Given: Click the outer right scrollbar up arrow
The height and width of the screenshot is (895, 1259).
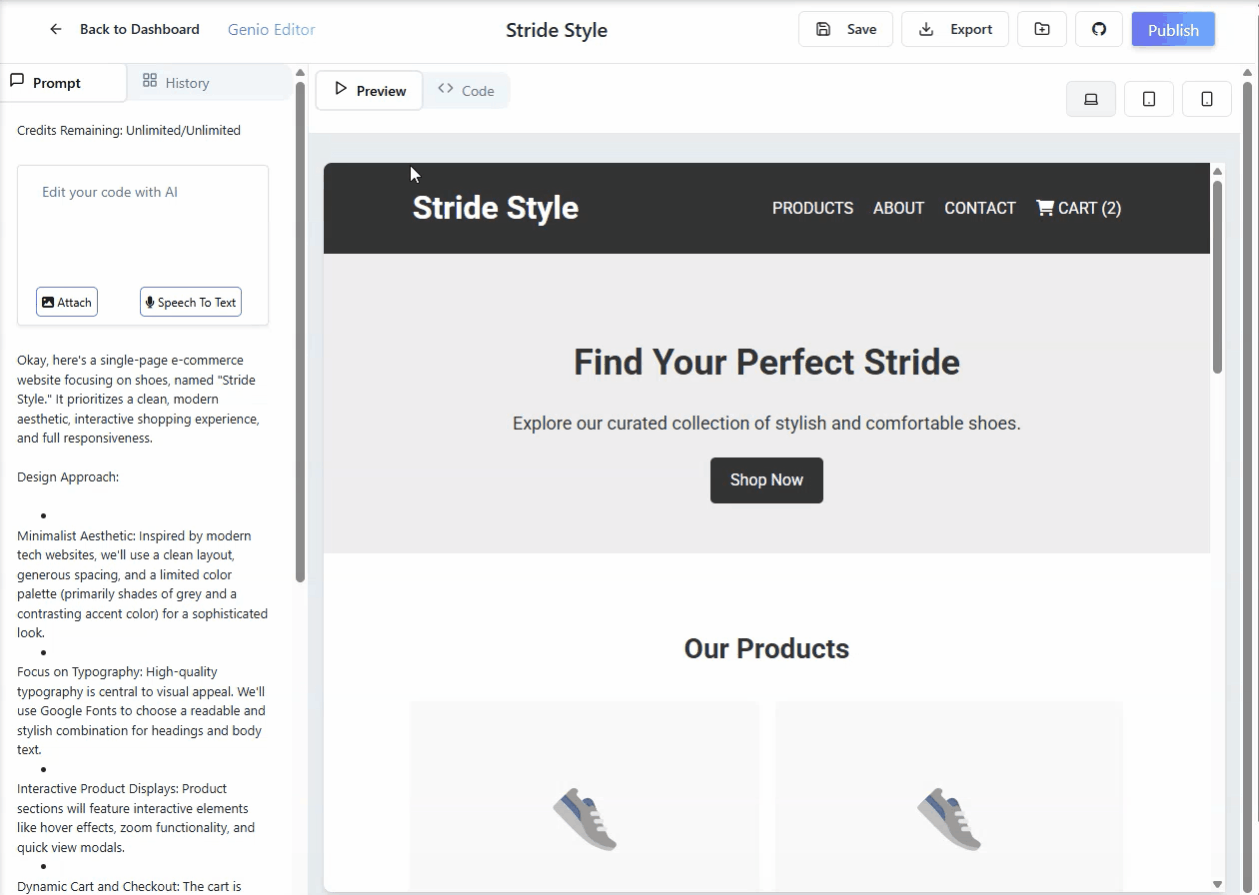Looking at the screenshot, I should 1247,72.
